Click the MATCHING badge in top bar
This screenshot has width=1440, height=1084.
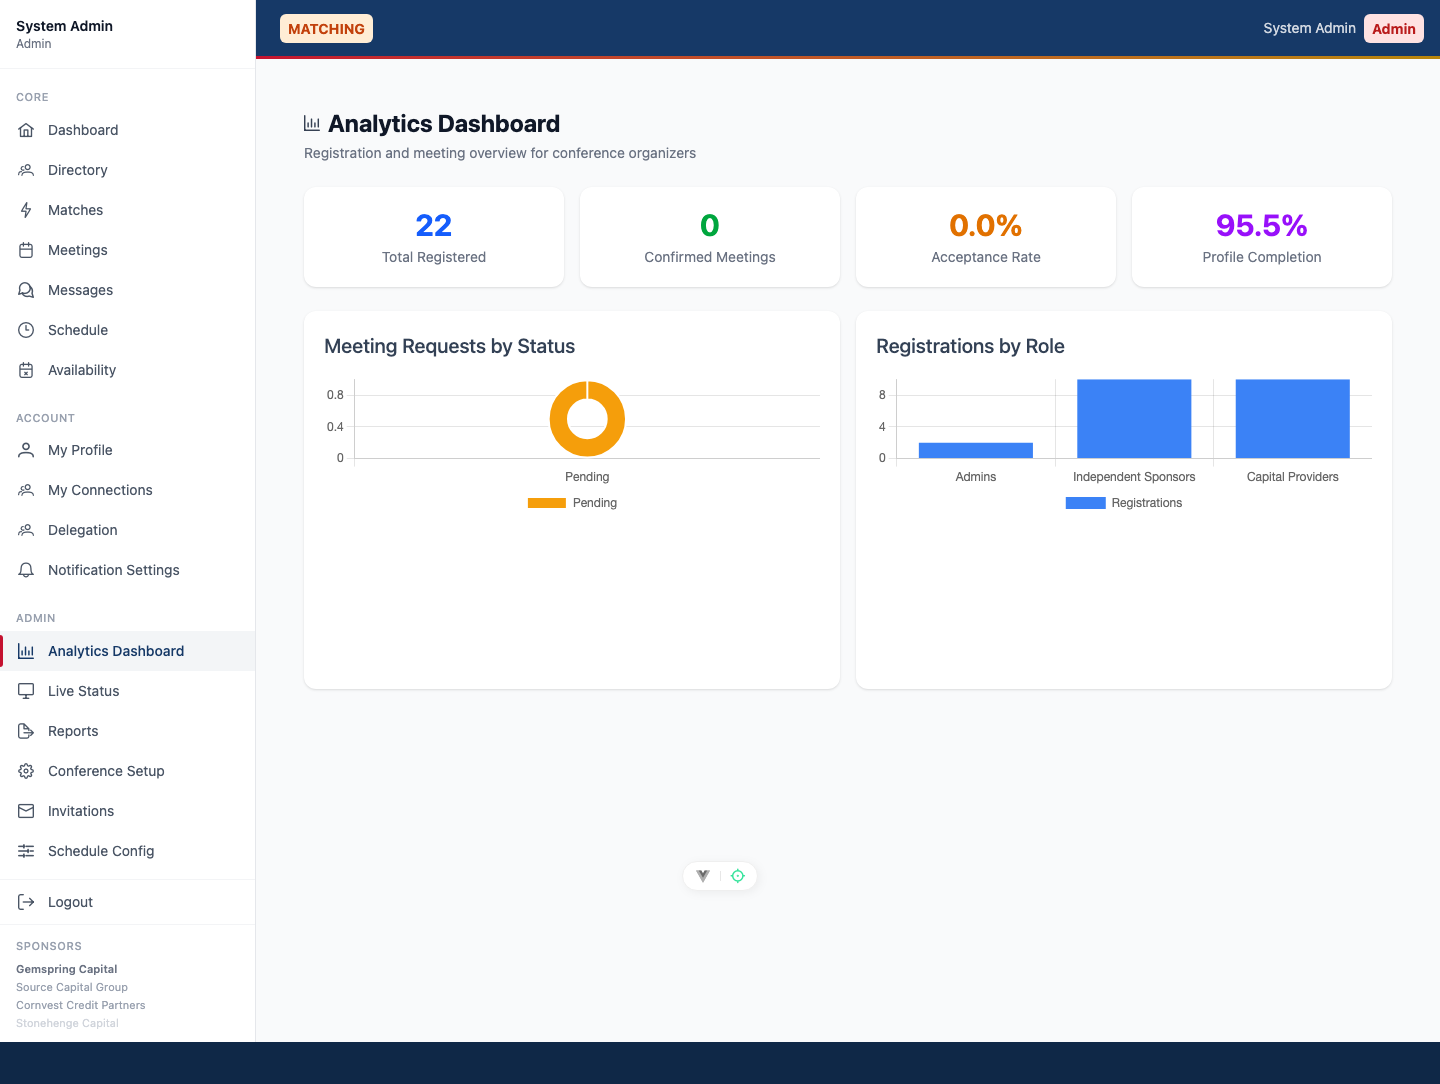pyautogui.click(x=326, y=28)
